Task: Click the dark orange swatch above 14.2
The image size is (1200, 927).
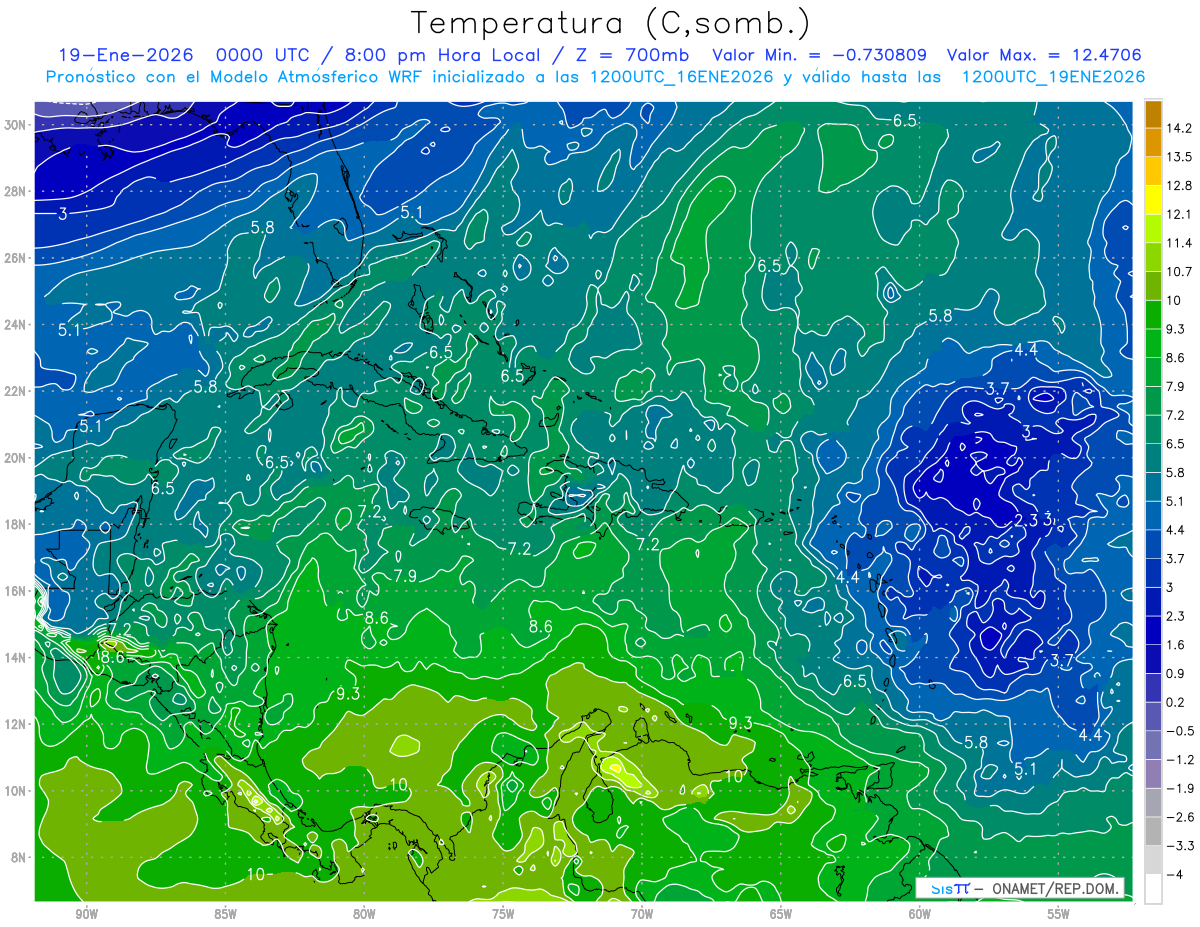Action: [1153, 114]
